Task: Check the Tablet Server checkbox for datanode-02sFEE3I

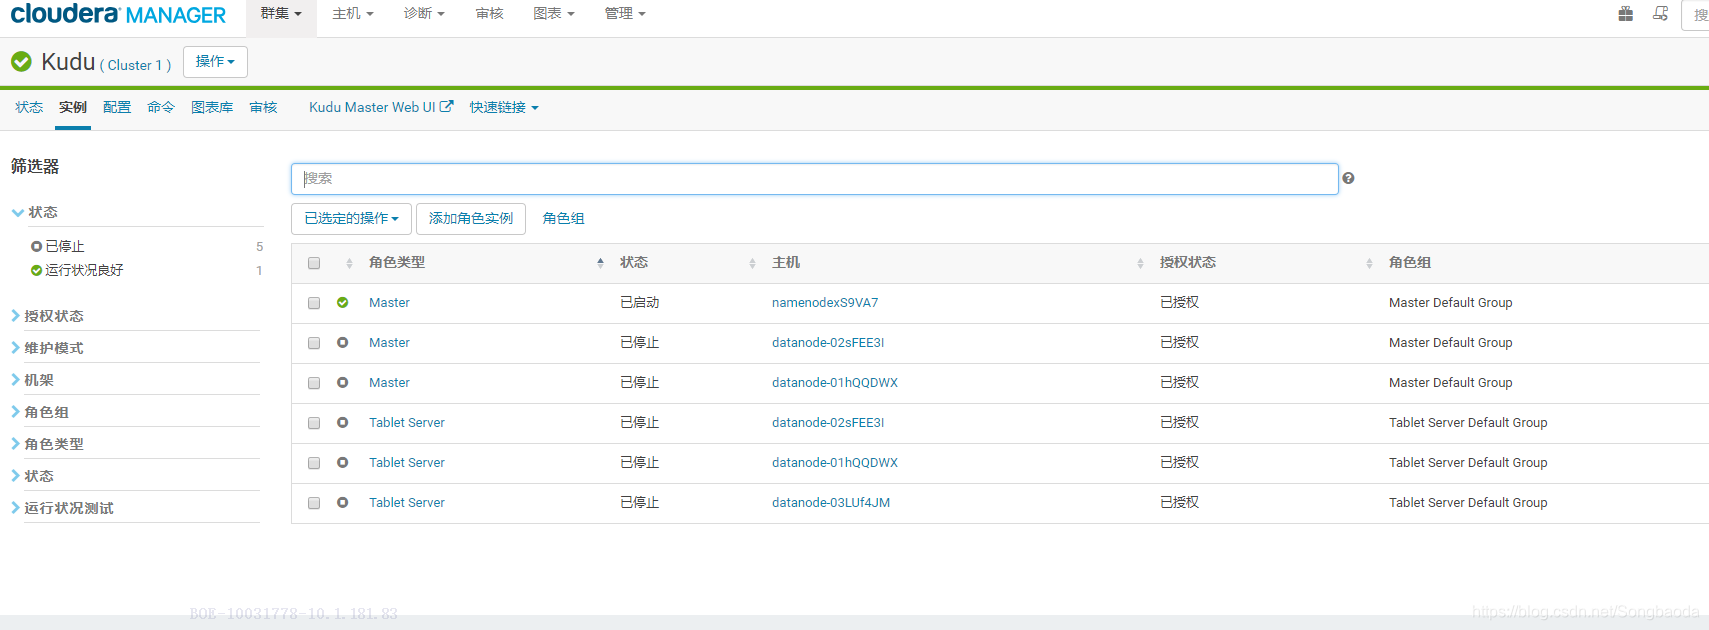Action: (314, 423)
